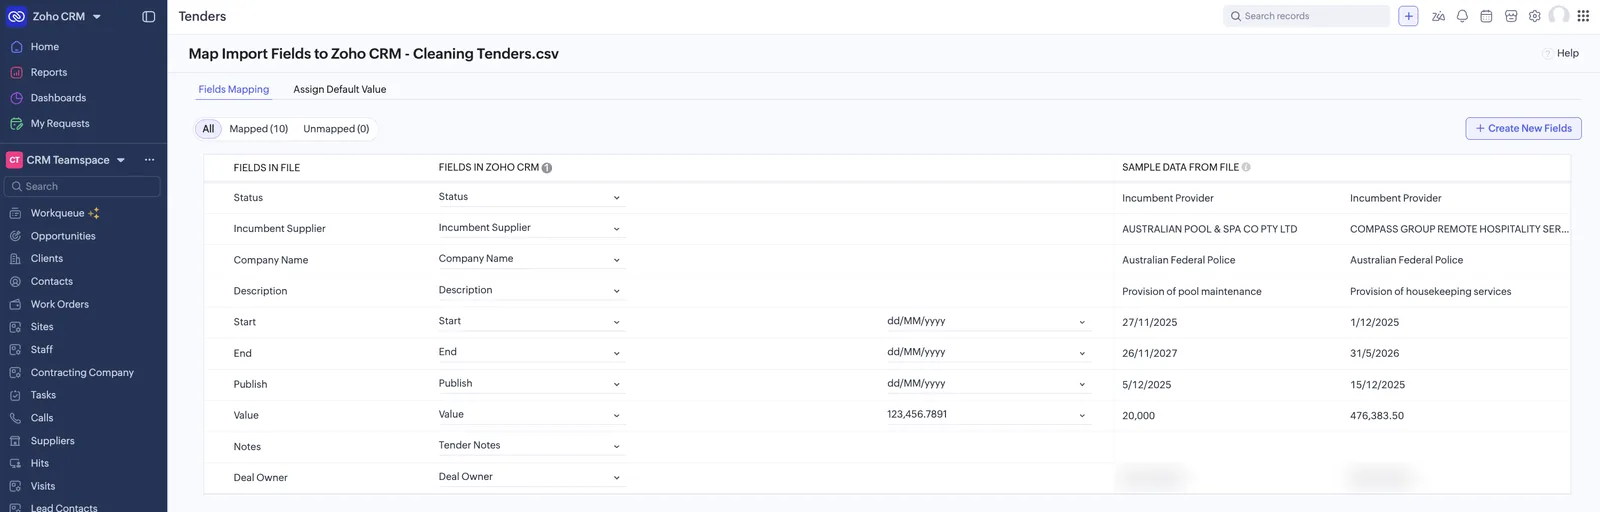The height and width of the screenshot is (512, 1600).
Task: Open the Help link
Action: tap(1567, 53)
